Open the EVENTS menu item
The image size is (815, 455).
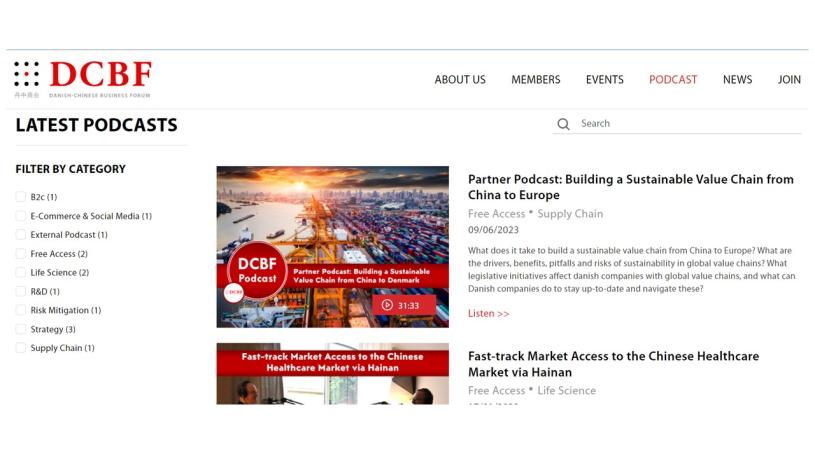tap(604, 80)
